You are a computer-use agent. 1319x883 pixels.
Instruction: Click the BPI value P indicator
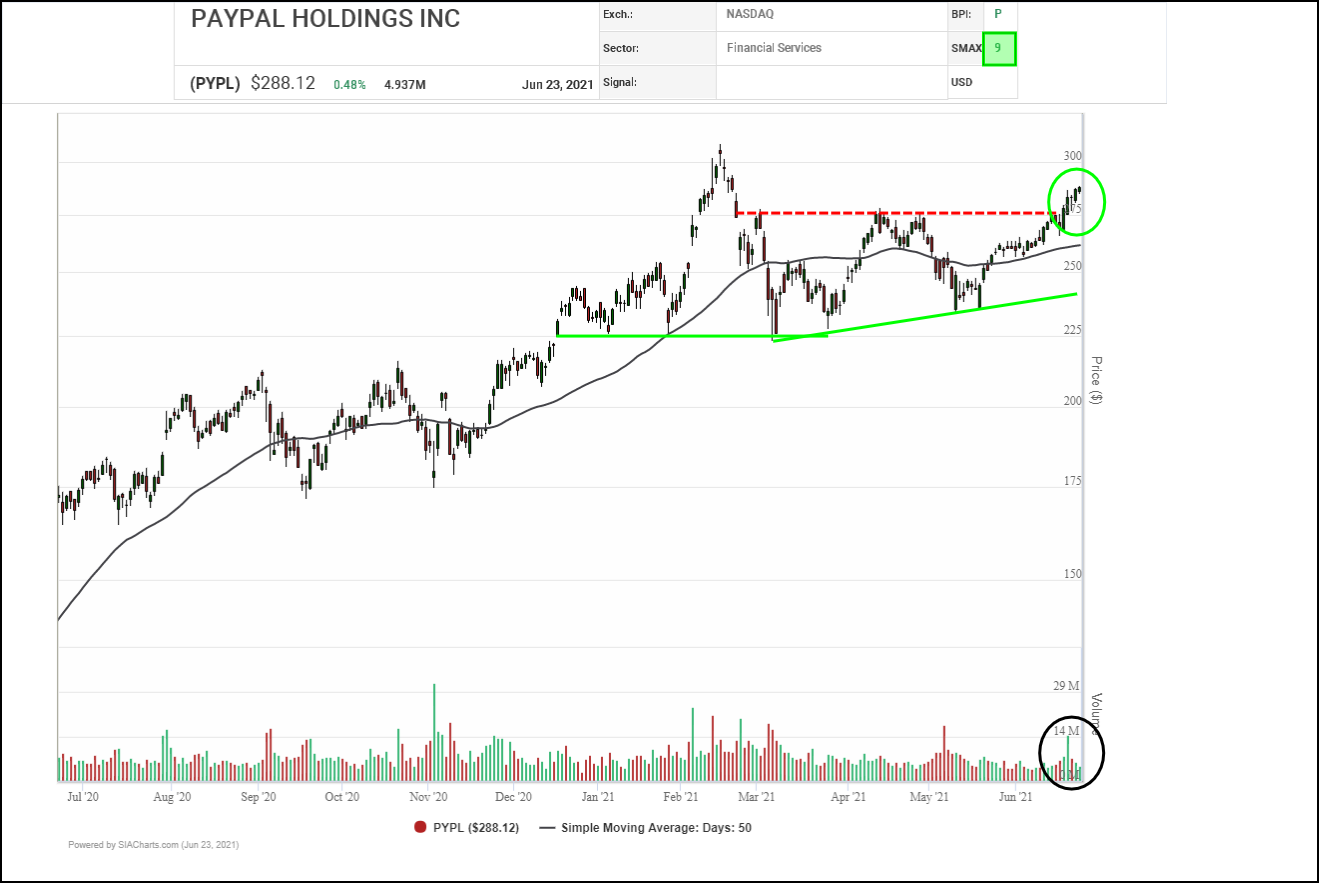pyautogui.click(x=997, y=14)
